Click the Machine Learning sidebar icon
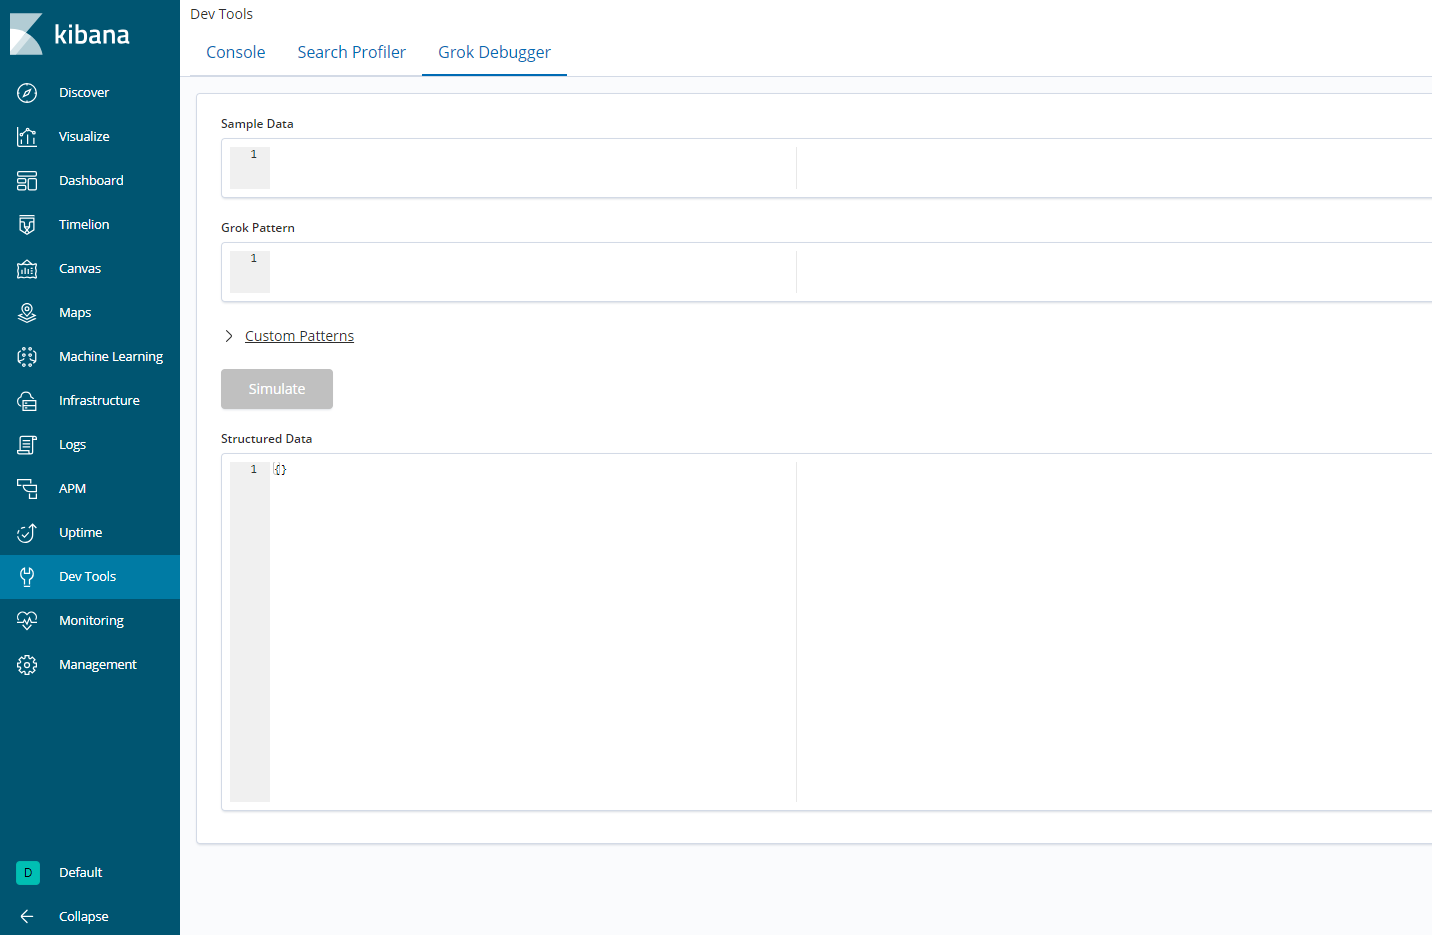1432x935 pixels. 27,357
